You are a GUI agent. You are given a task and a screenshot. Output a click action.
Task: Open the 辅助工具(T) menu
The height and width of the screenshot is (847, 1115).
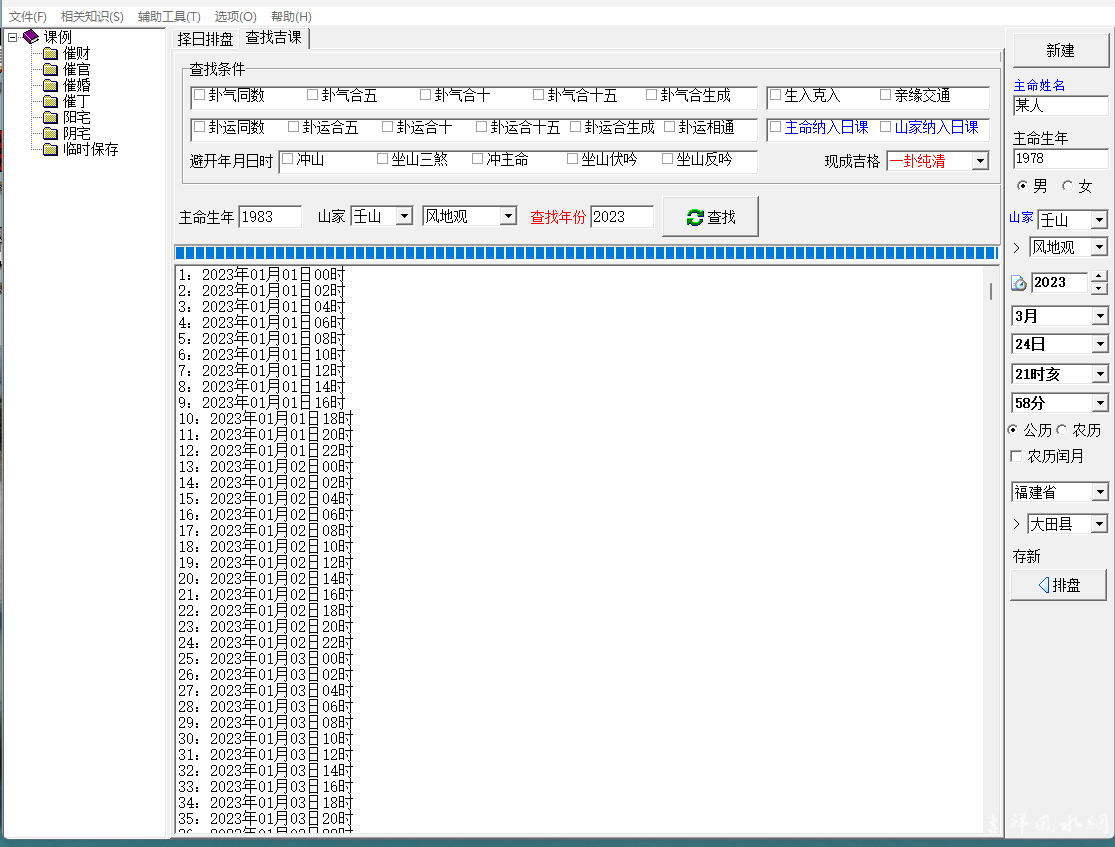[x=169, y=17]
